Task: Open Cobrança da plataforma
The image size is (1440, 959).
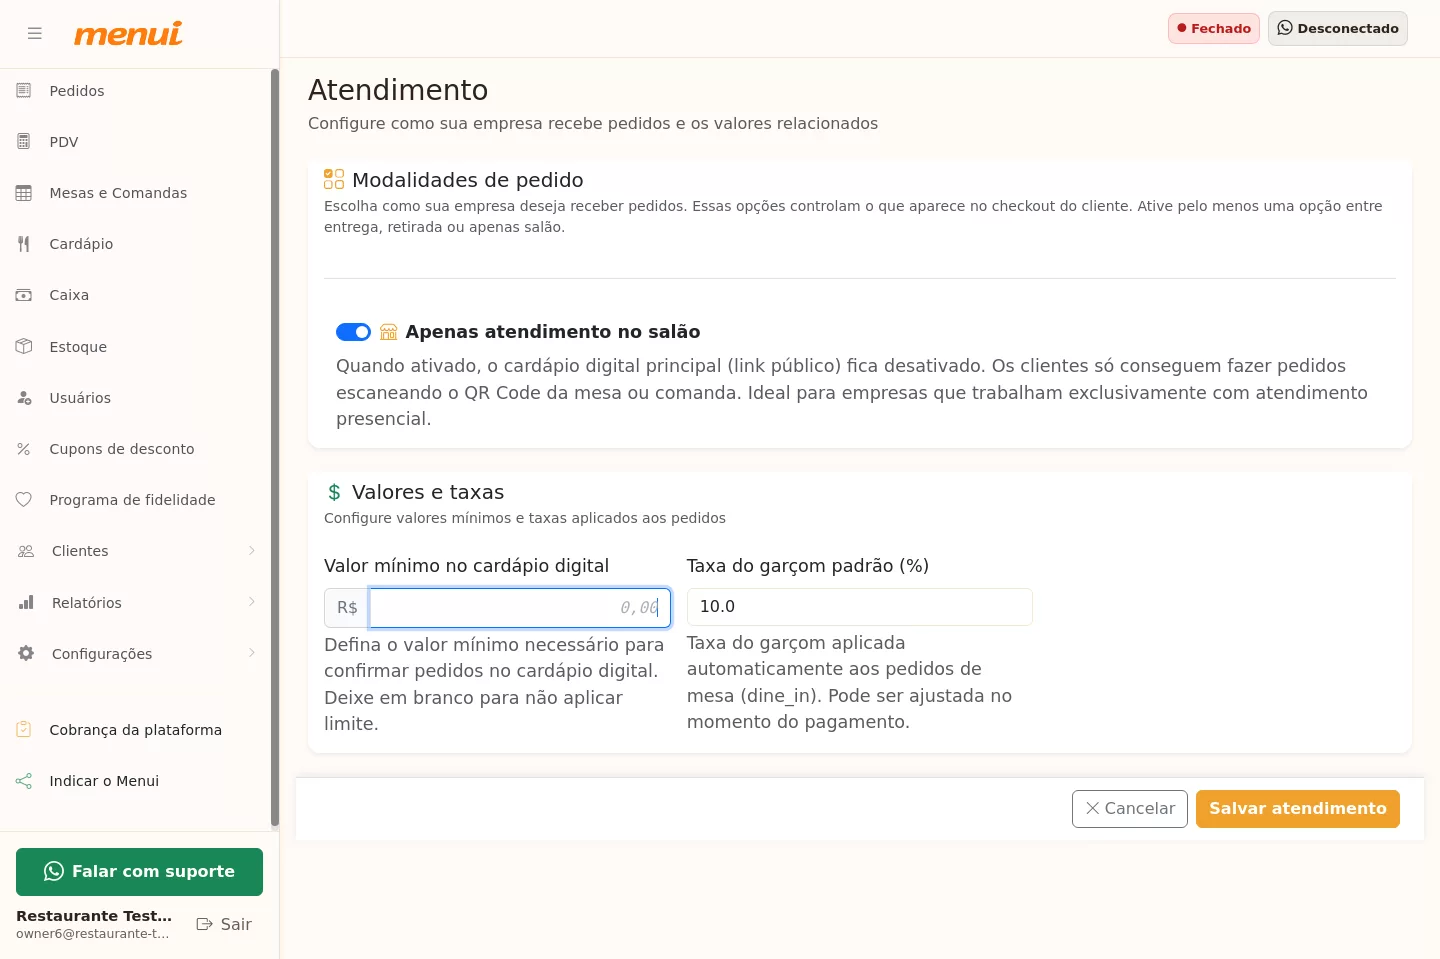Action: click(x=136, y=730)
